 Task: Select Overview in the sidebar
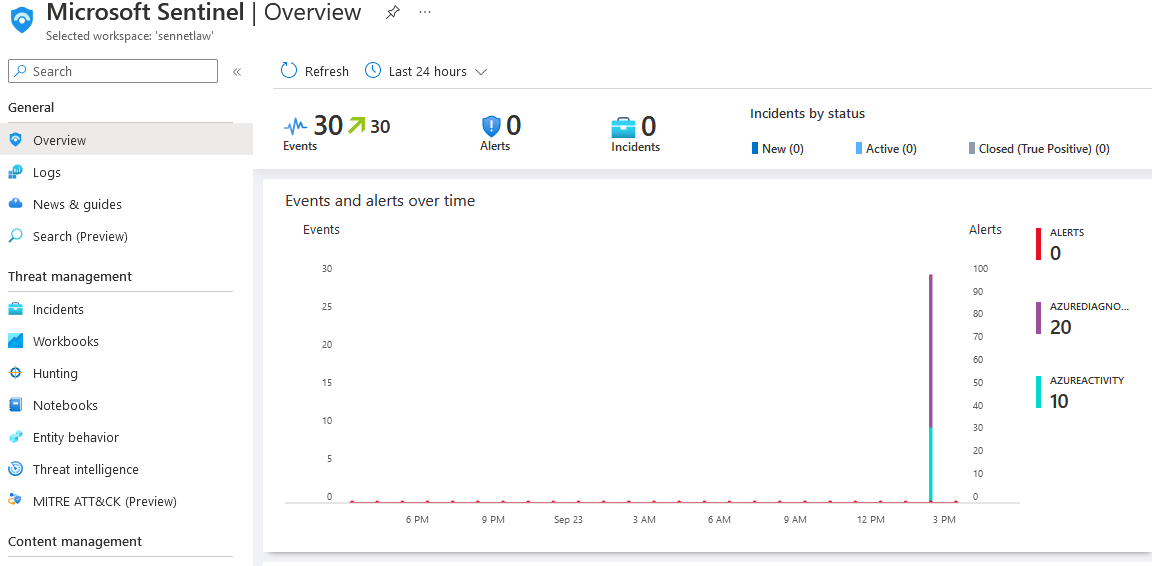point(59,140)
